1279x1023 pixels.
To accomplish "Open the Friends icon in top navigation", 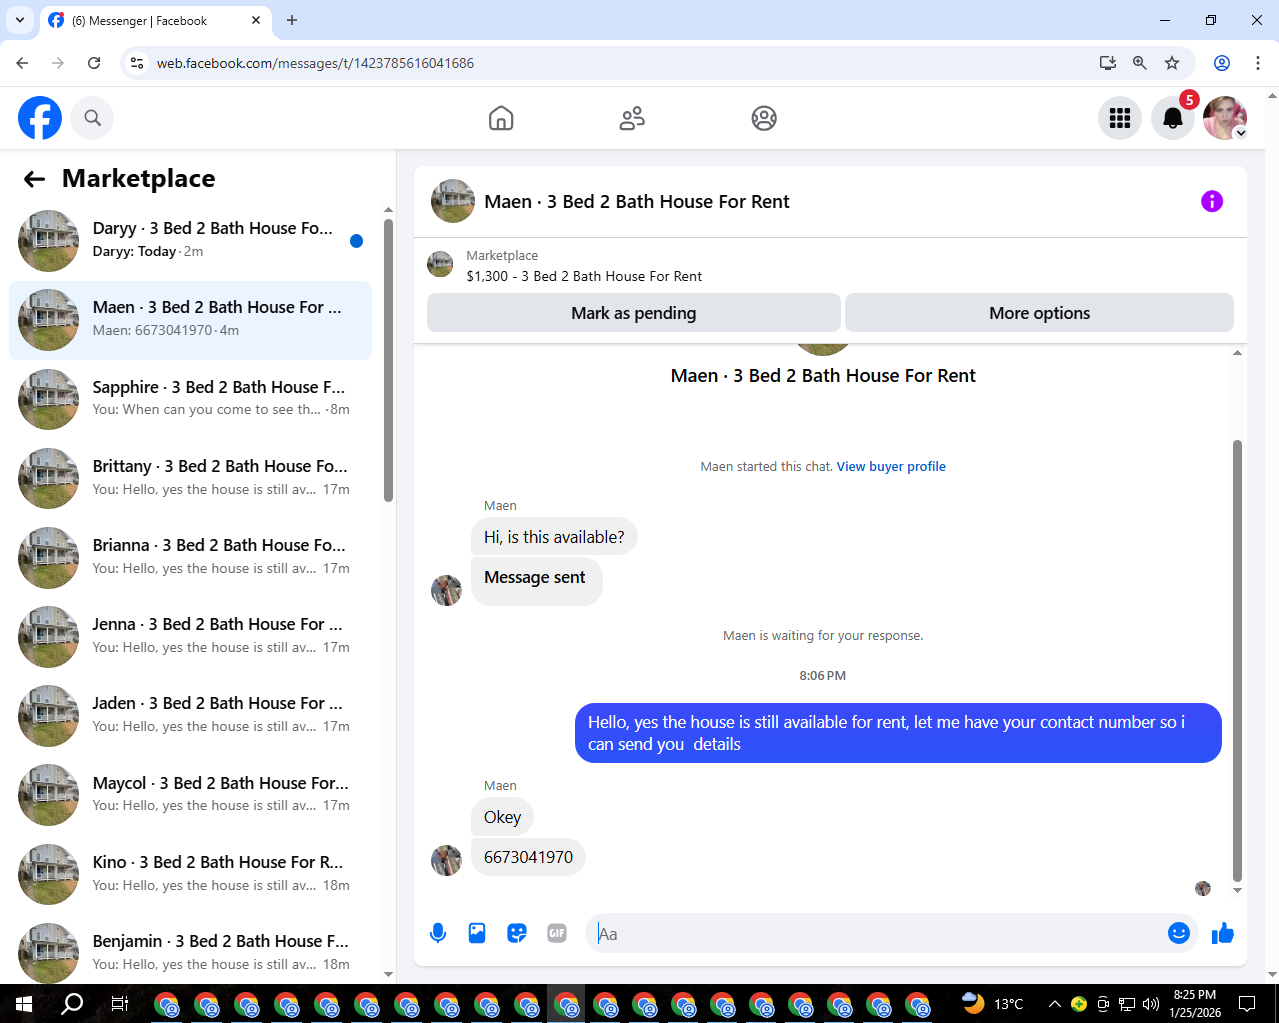I will tap(632, 118).
